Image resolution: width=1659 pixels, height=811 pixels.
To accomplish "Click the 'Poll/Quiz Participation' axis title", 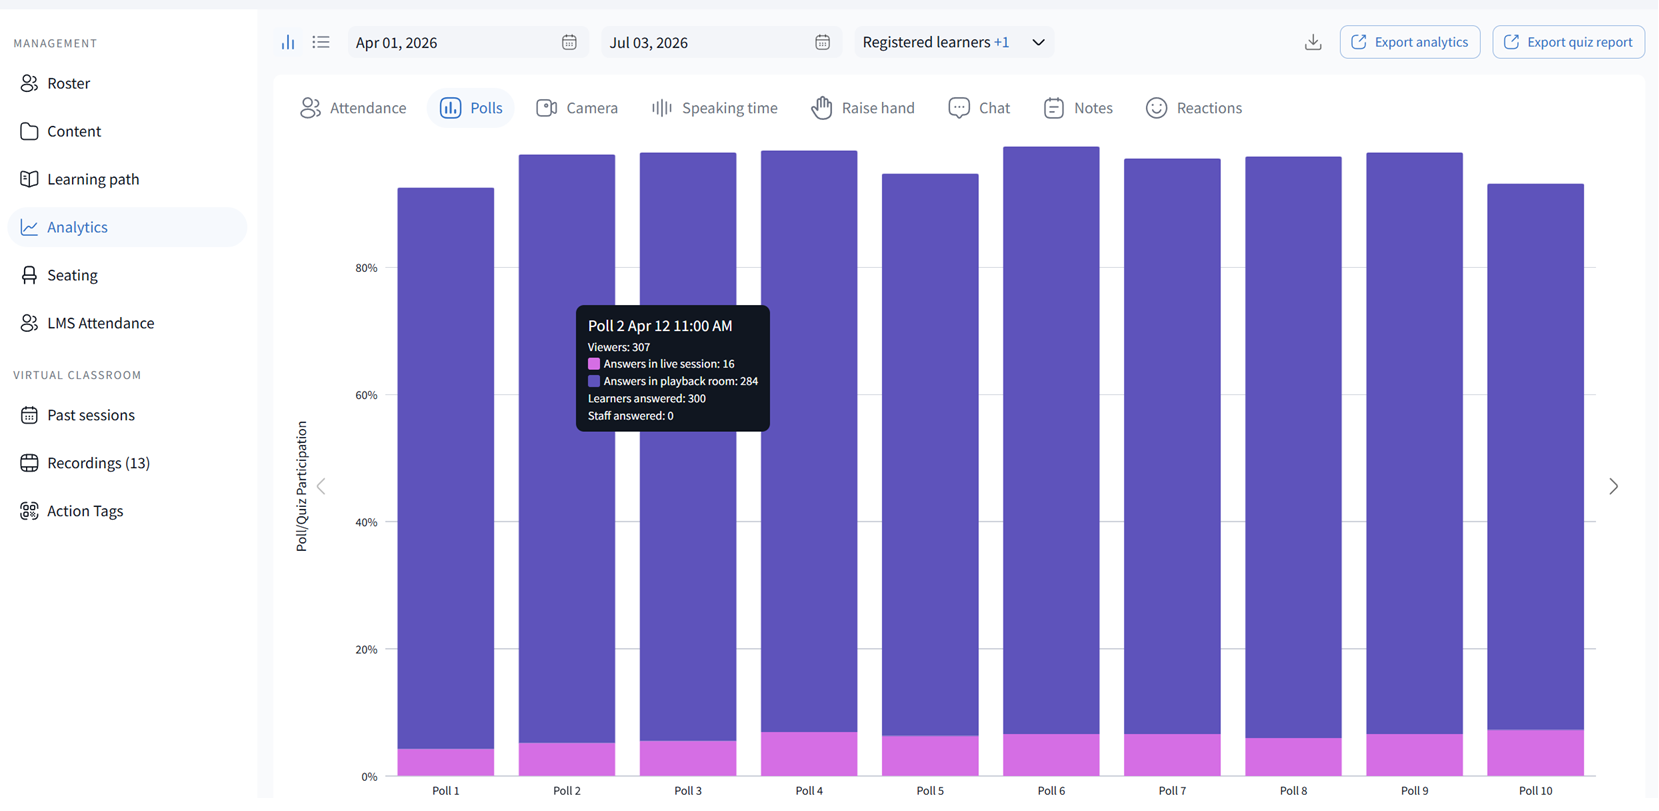I will pos(302,486).
